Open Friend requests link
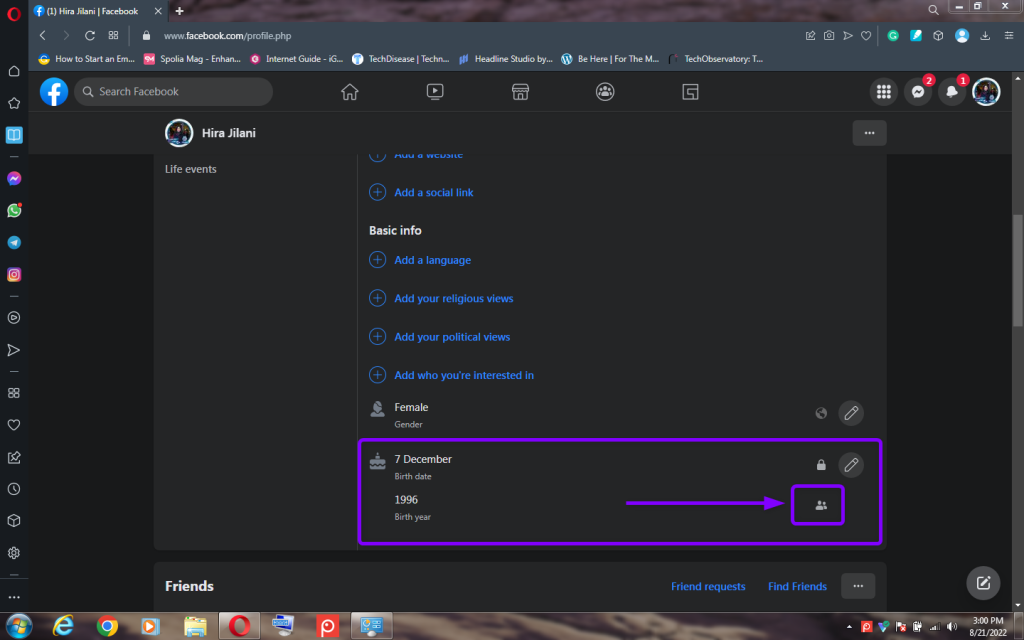 pyautogui.click(x=707, y=587)
